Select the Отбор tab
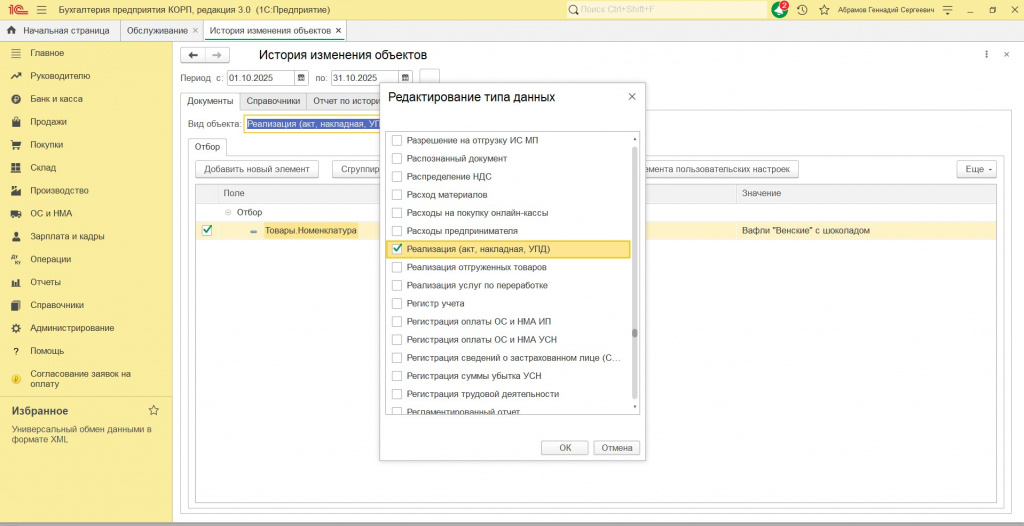The height and width of the screenshot is (526, 1024). point(207,146)
